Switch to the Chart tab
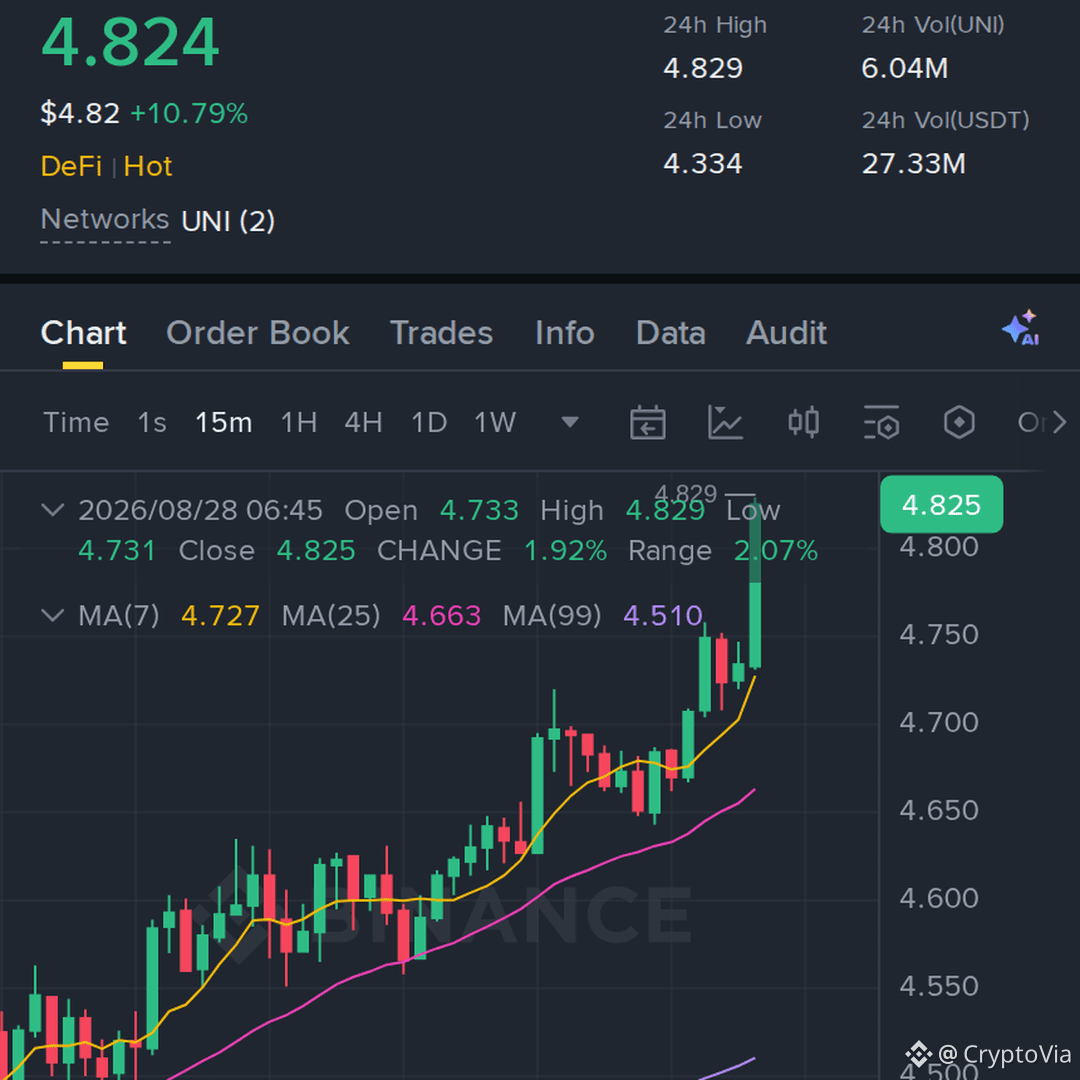1080x1080 pixels. pyautogui.click(x=83, y=333)
